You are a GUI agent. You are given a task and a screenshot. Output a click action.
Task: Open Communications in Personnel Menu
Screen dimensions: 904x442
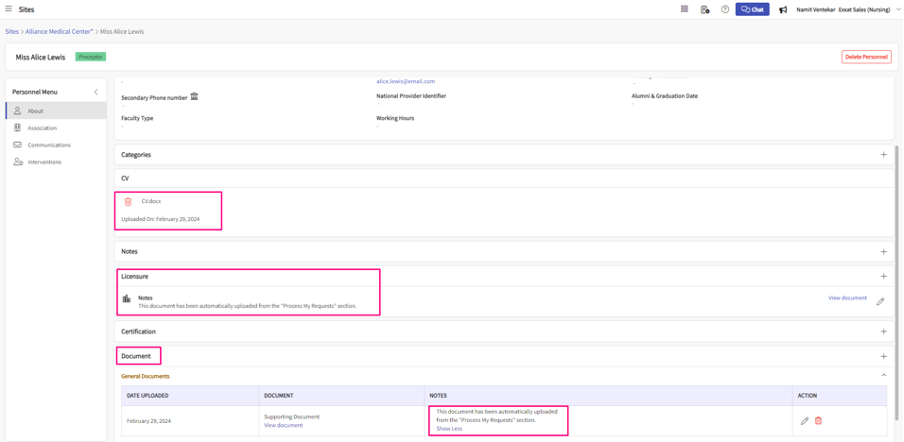[x=48, y=145]
